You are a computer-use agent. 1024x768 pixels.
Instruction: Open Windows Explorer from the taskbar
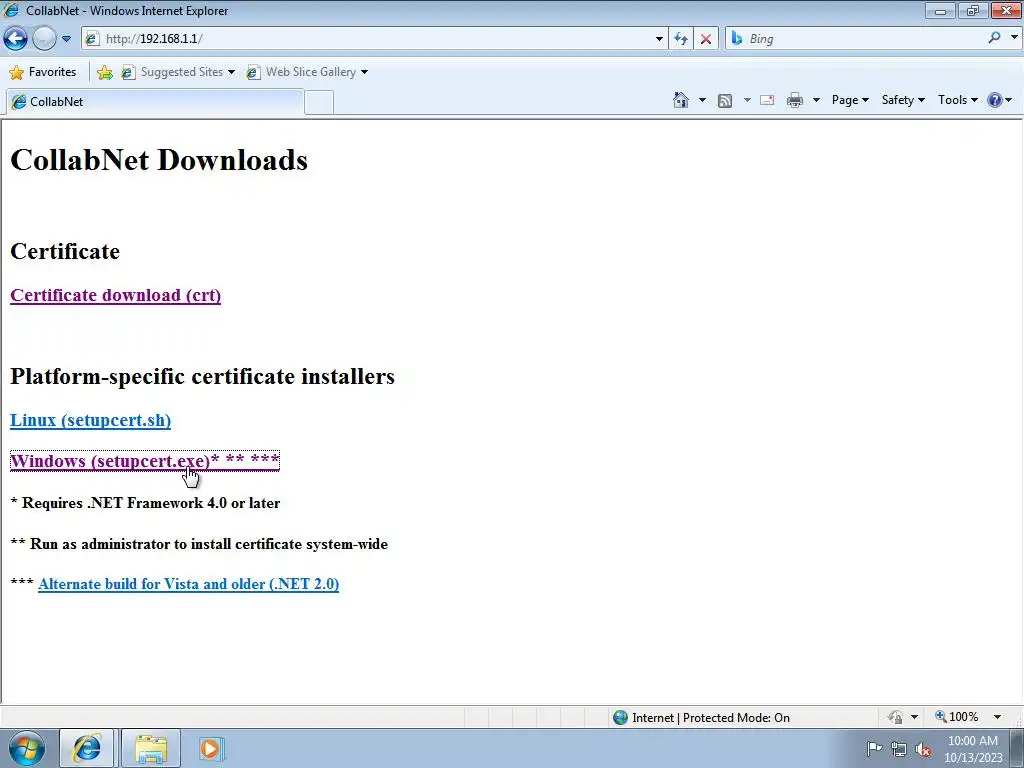(x=151, y=748)
